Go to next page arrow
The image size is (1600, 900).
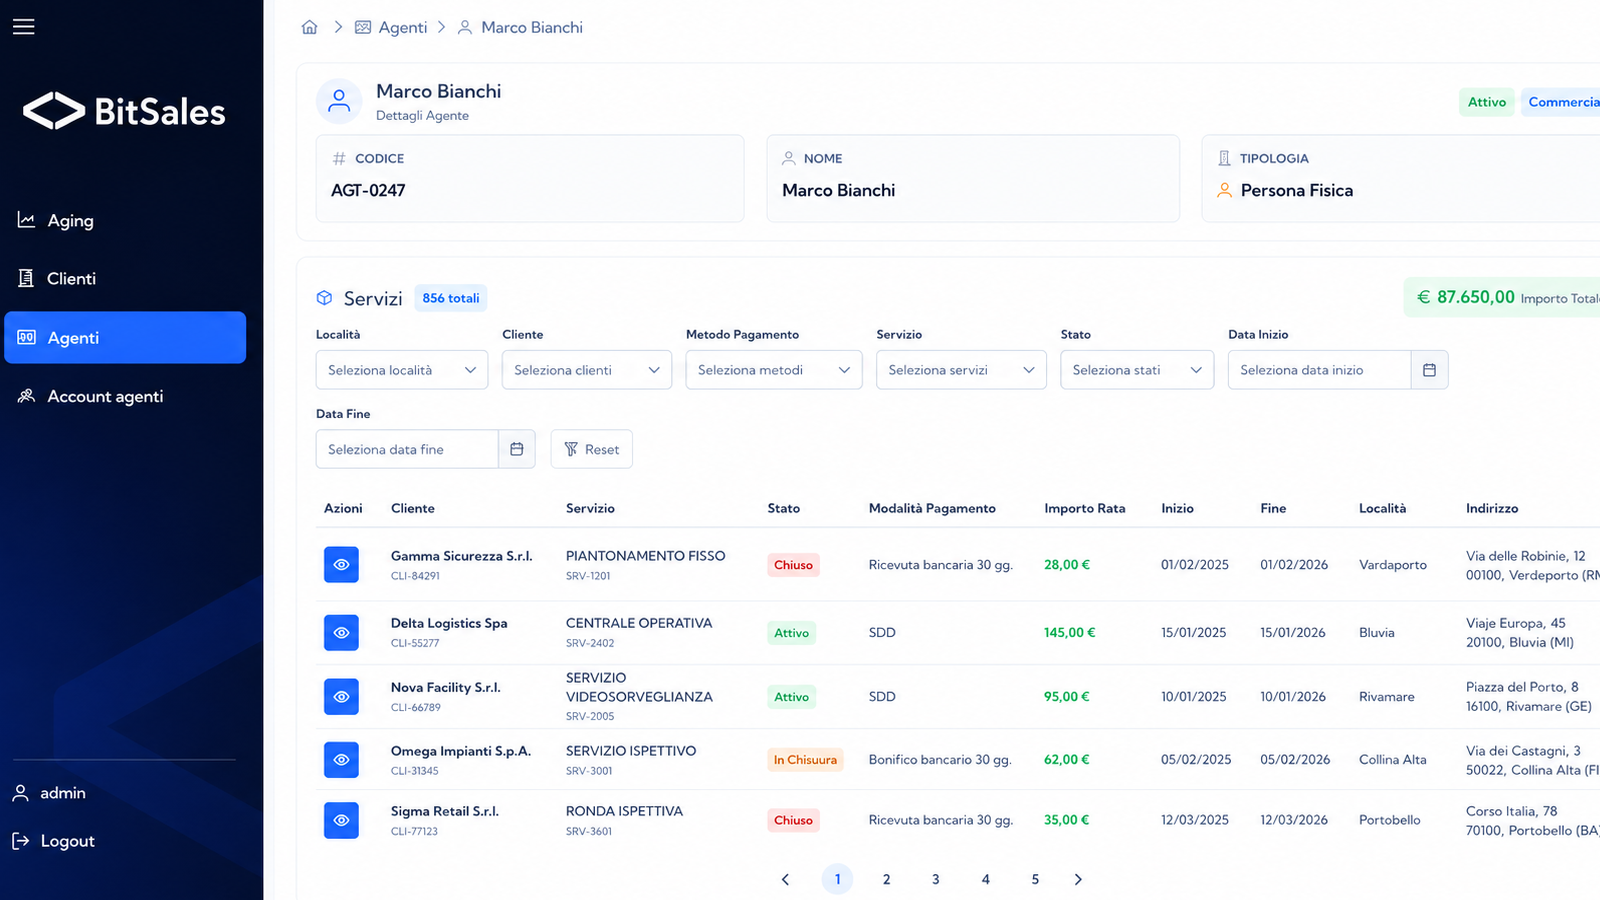click(1078, 879)
